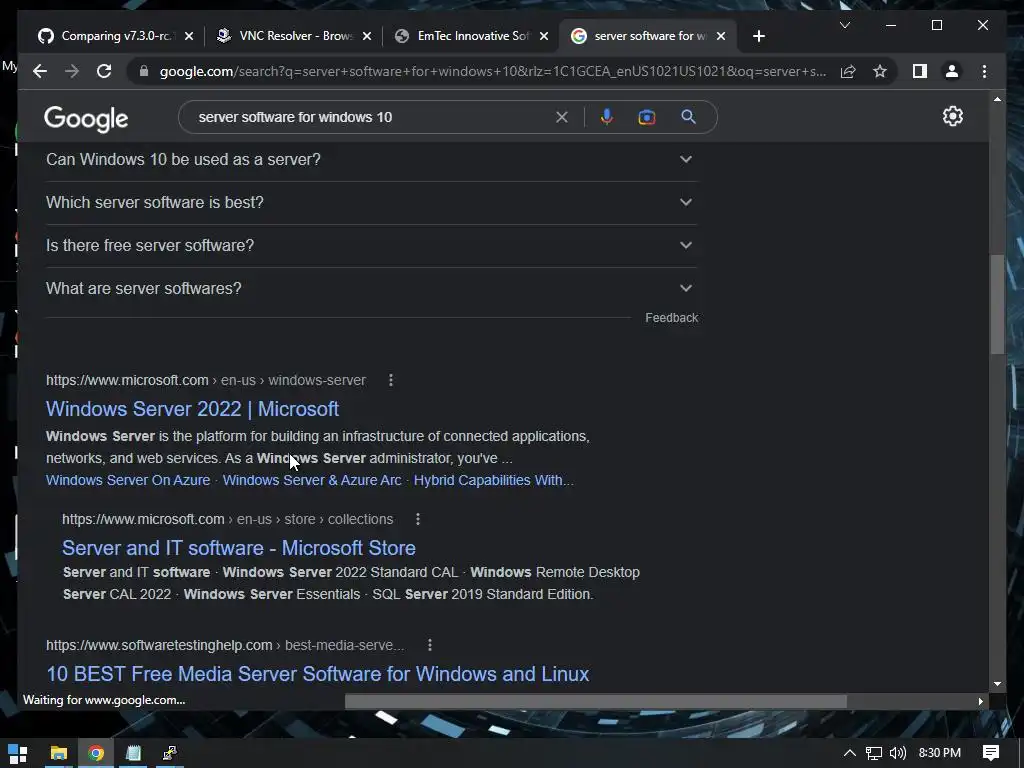Click into the Google search box
The height and width of the screenshot is (768, 1024).
pos(372,117)
